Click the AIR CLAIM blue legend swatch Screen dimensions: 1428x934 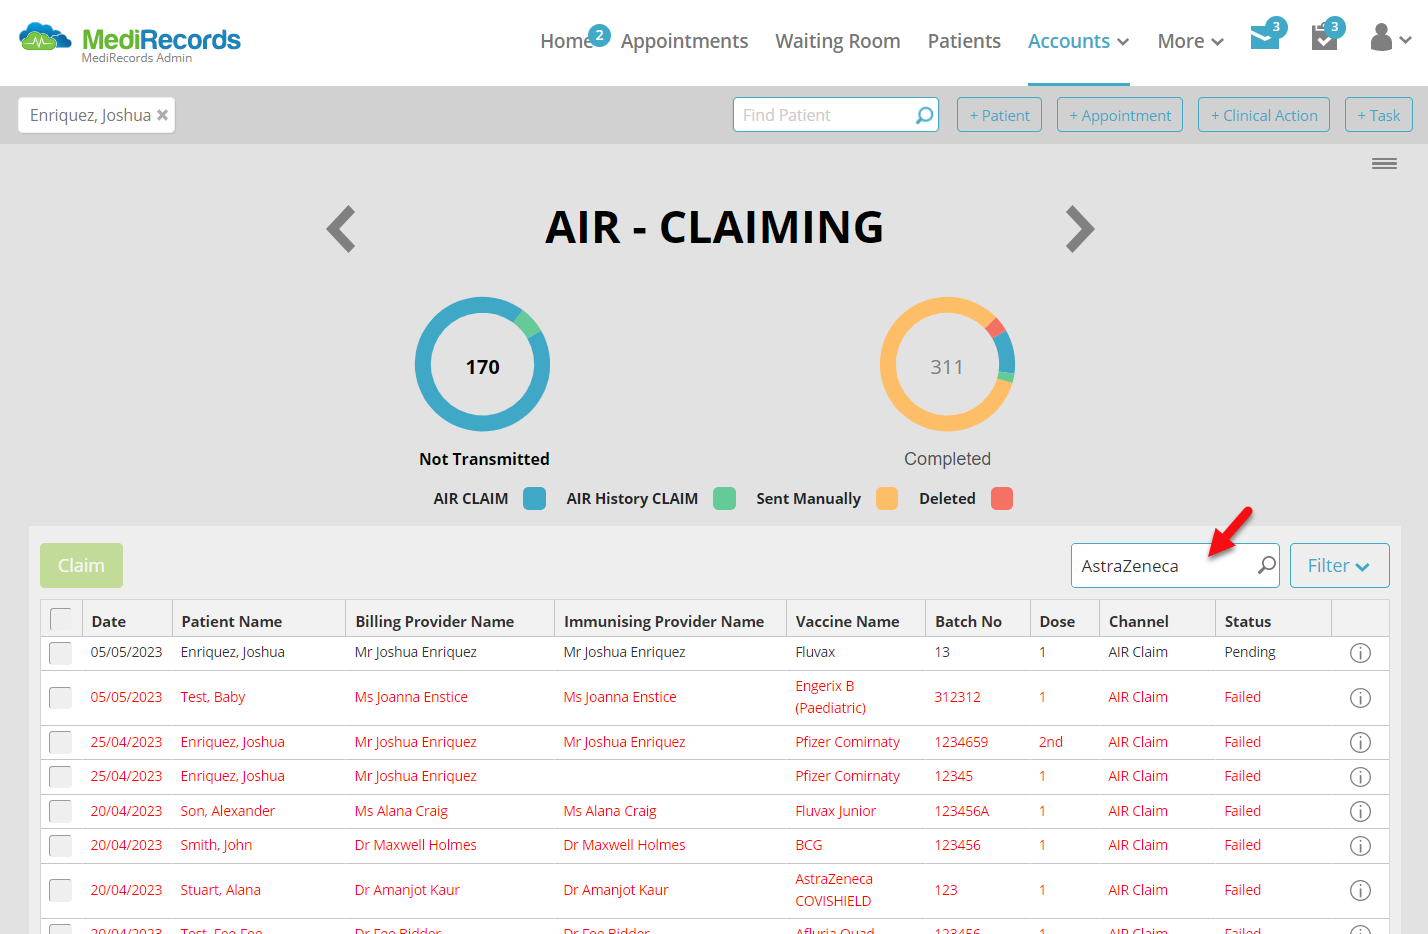click(x=534, y=498)
